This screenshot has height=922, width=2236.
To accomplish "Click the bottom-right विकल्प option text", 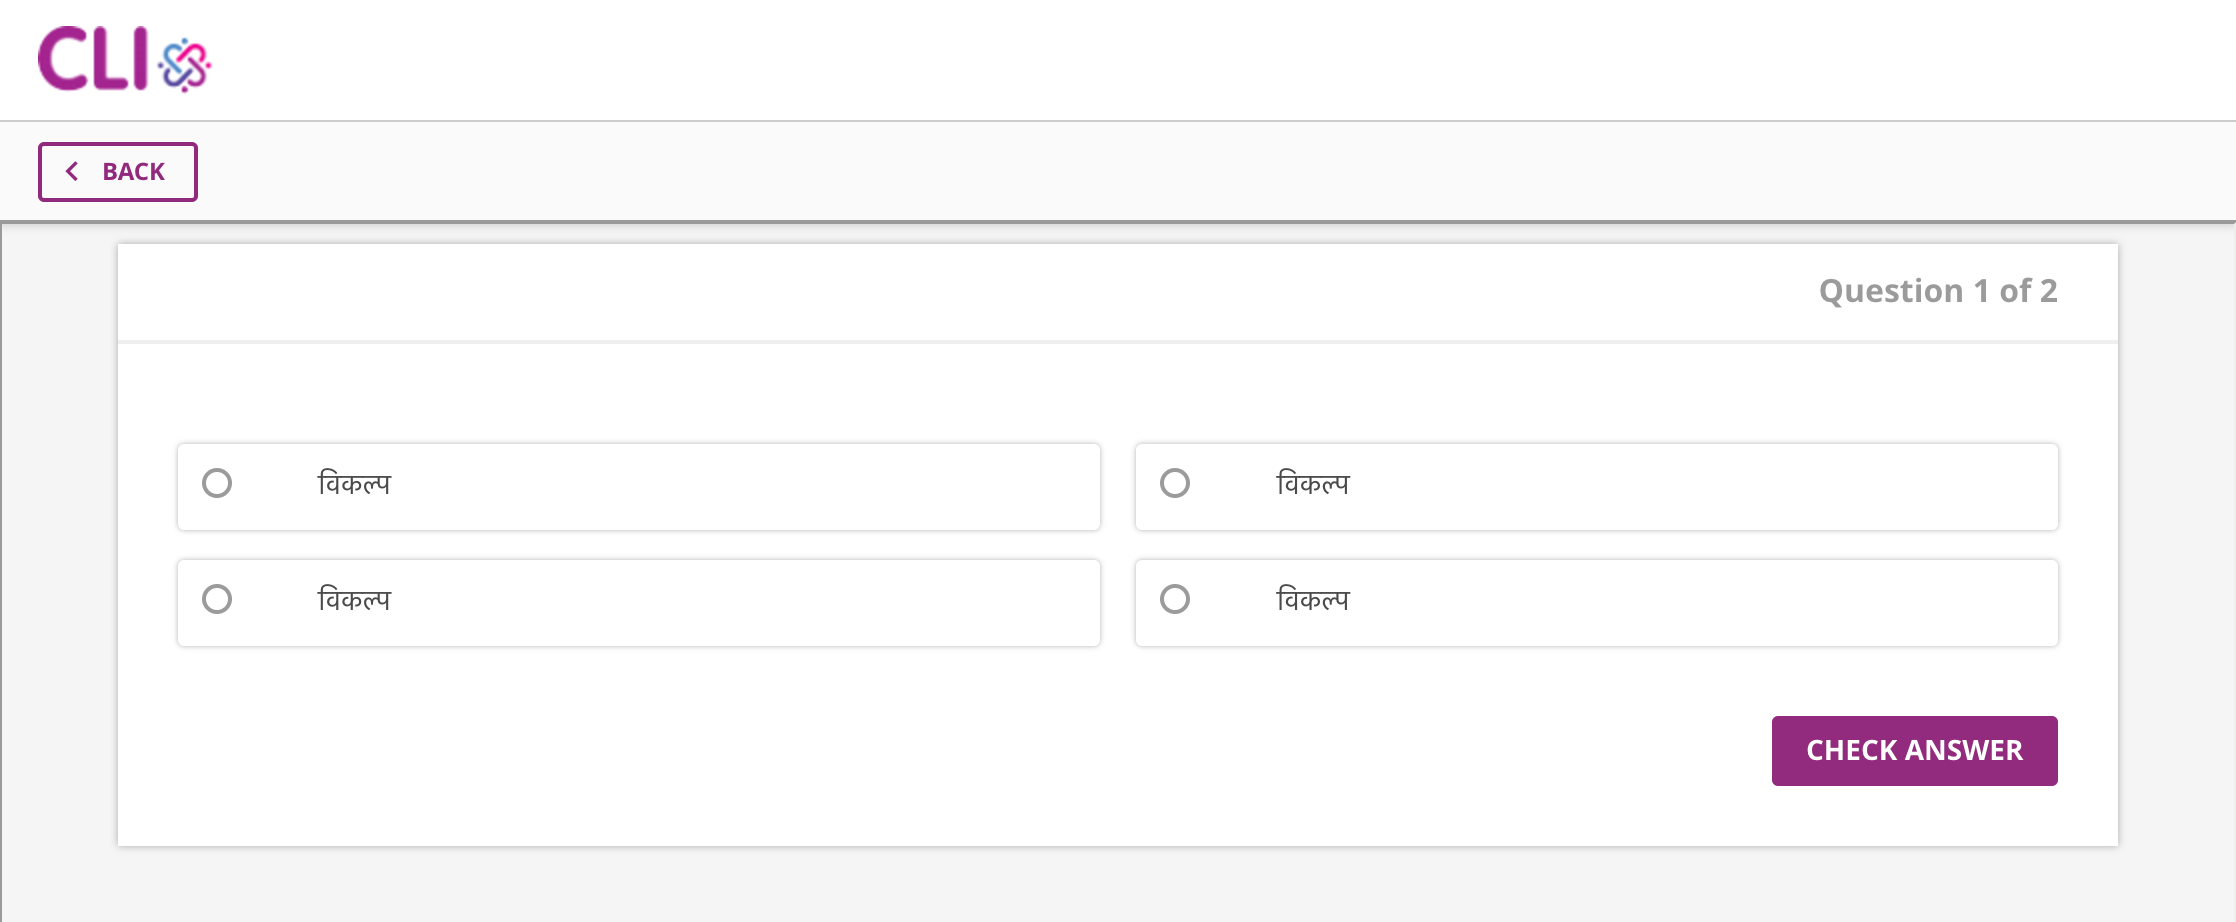I will pyautogui.click(x=1312, y=601).
